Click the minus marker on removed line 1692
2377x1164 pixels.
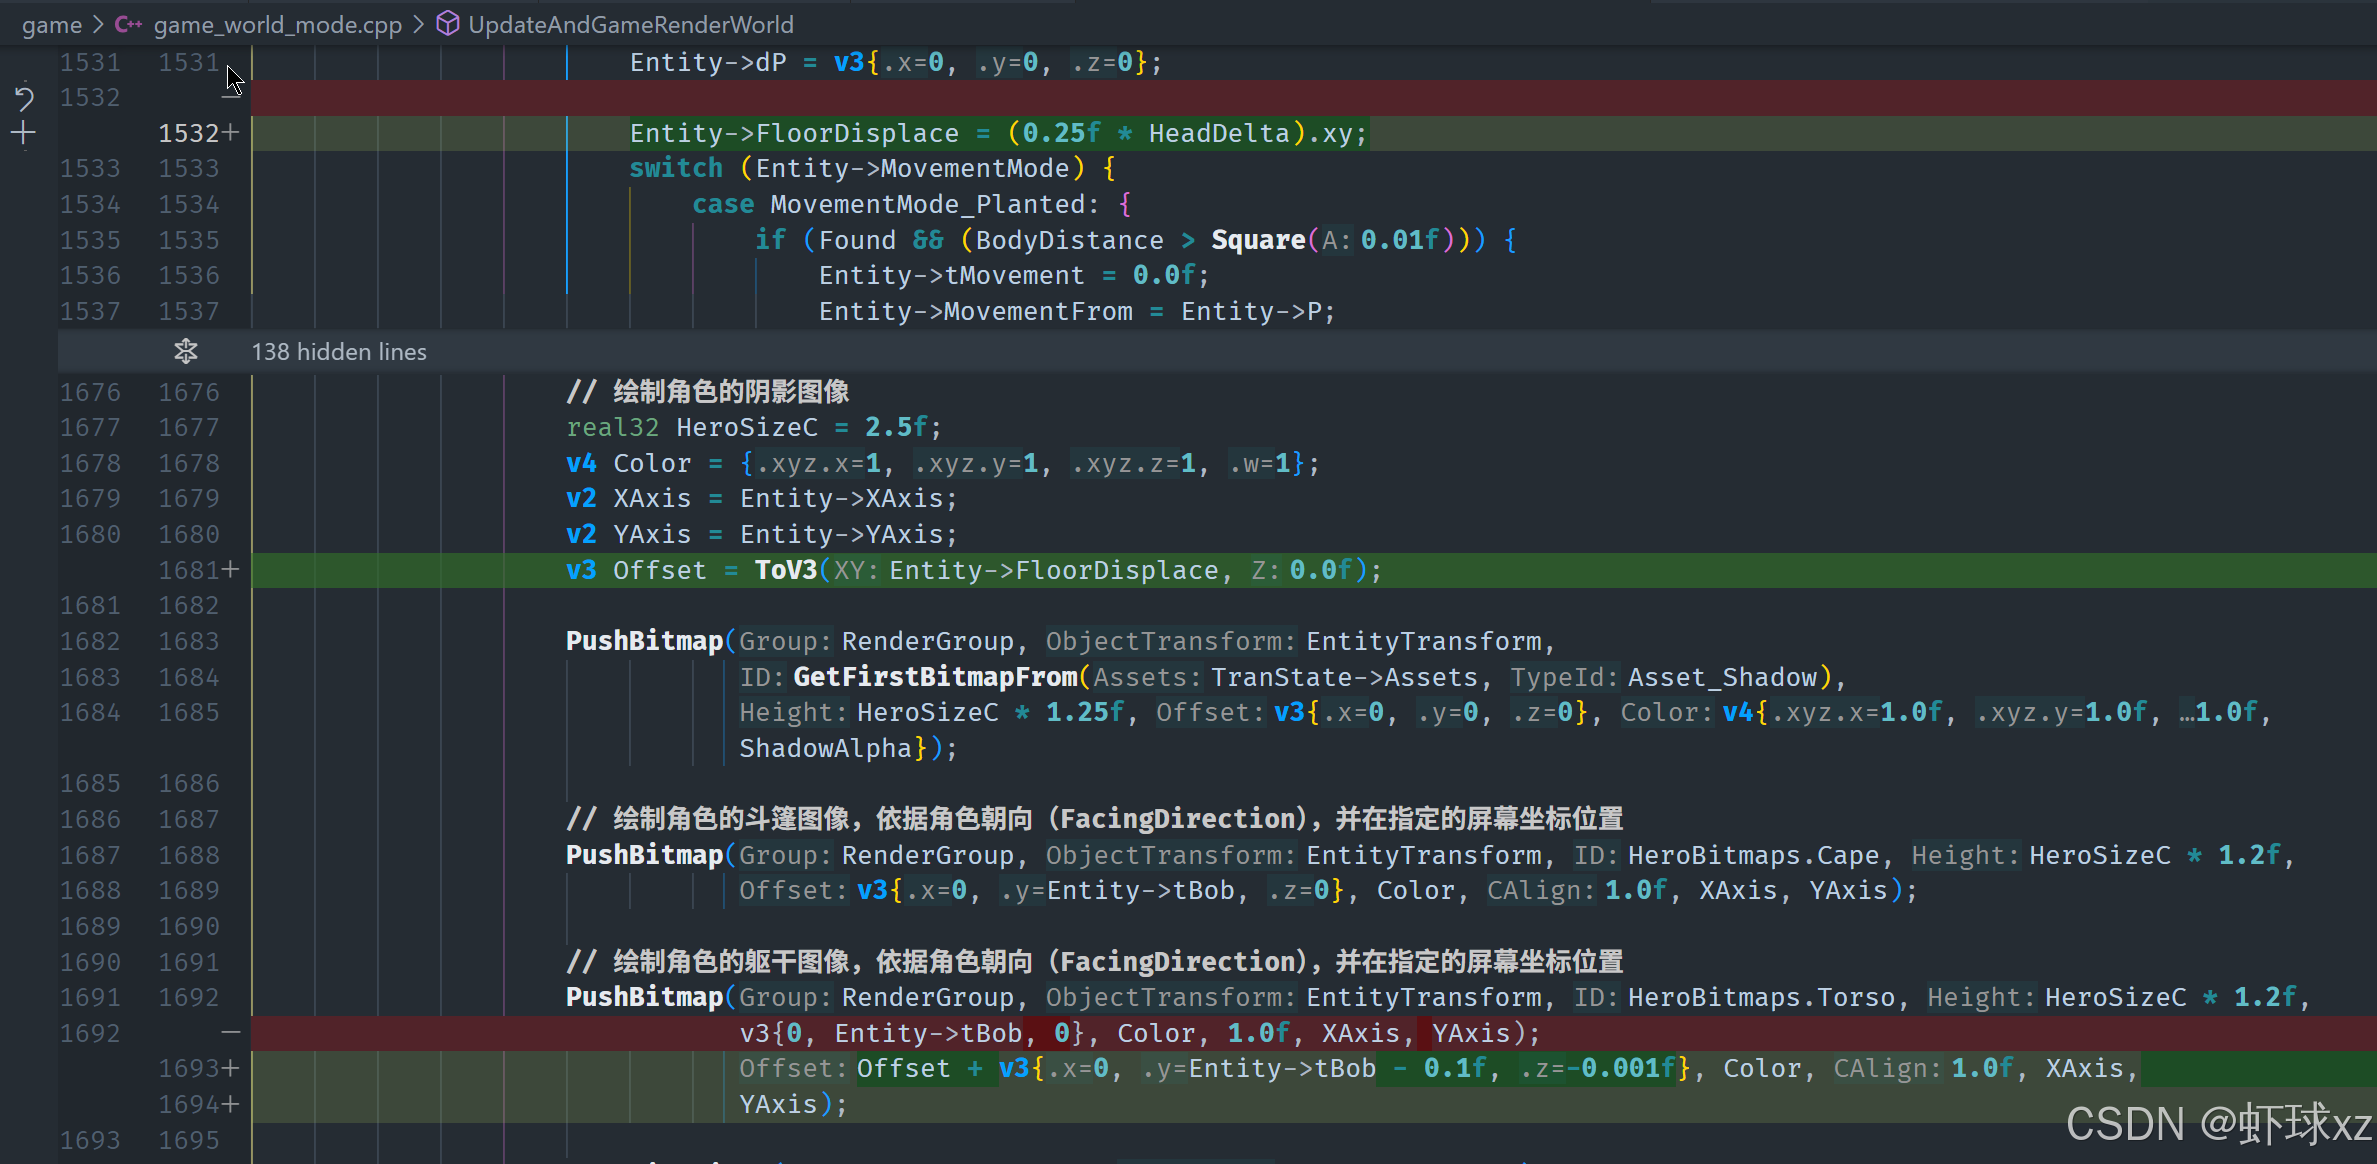click(231, 1033)
